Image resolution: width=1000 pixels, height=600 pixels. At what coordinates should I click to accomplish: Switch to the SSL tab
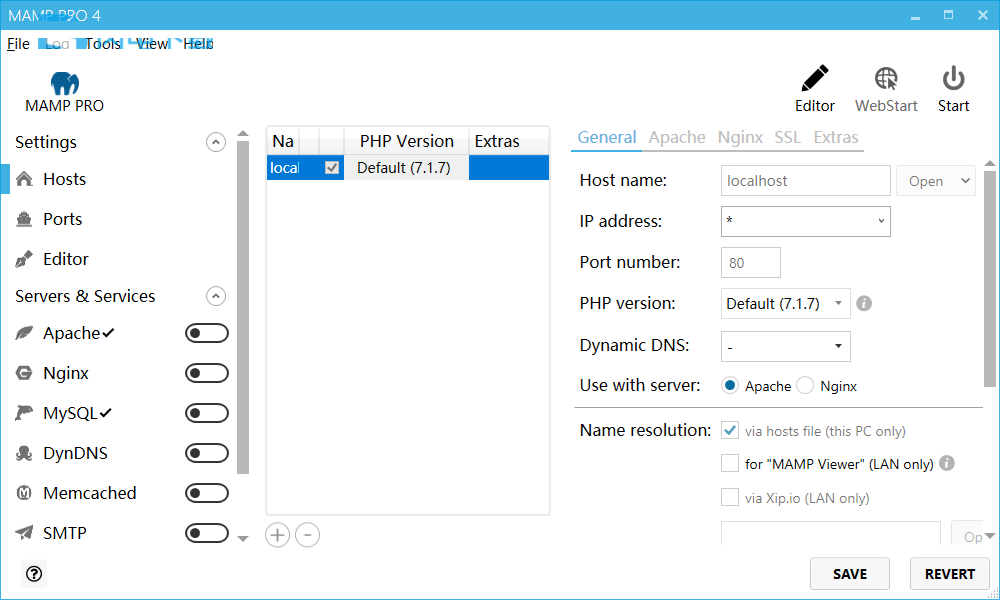tap(788, 137)
